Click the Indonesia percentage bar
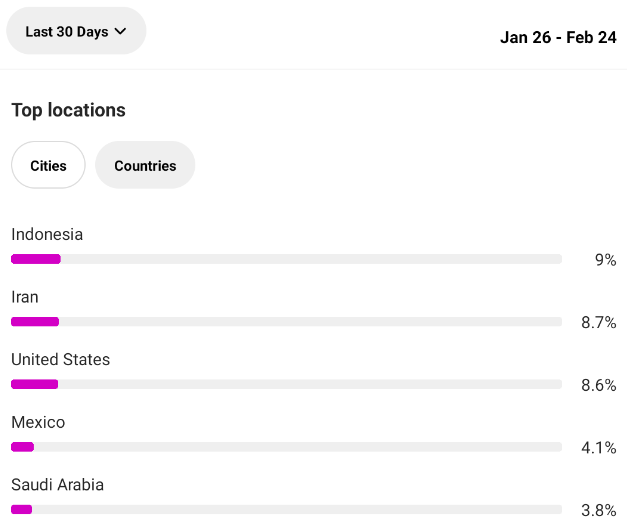627x529 pixels. point(286,259)
